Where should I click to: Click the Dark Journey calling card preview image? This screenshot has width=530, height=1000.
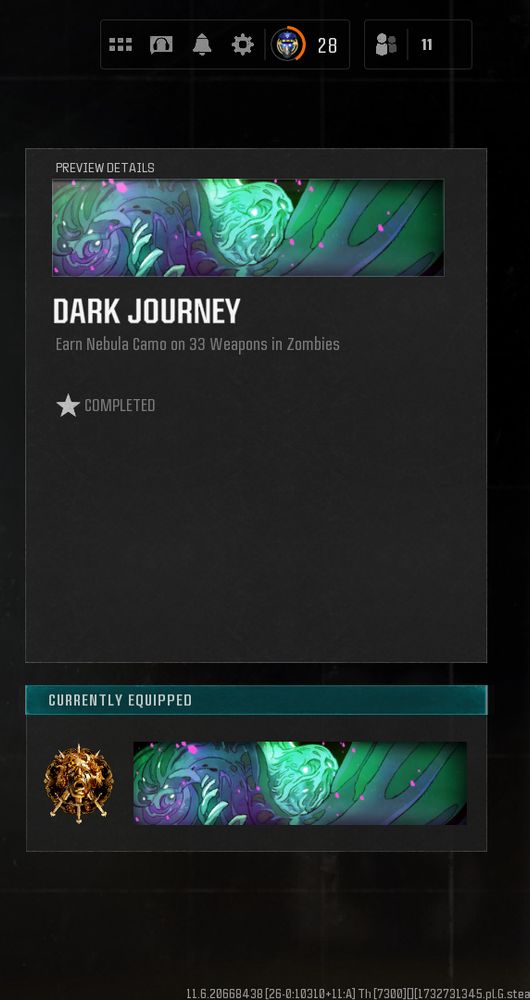(248, 228)
